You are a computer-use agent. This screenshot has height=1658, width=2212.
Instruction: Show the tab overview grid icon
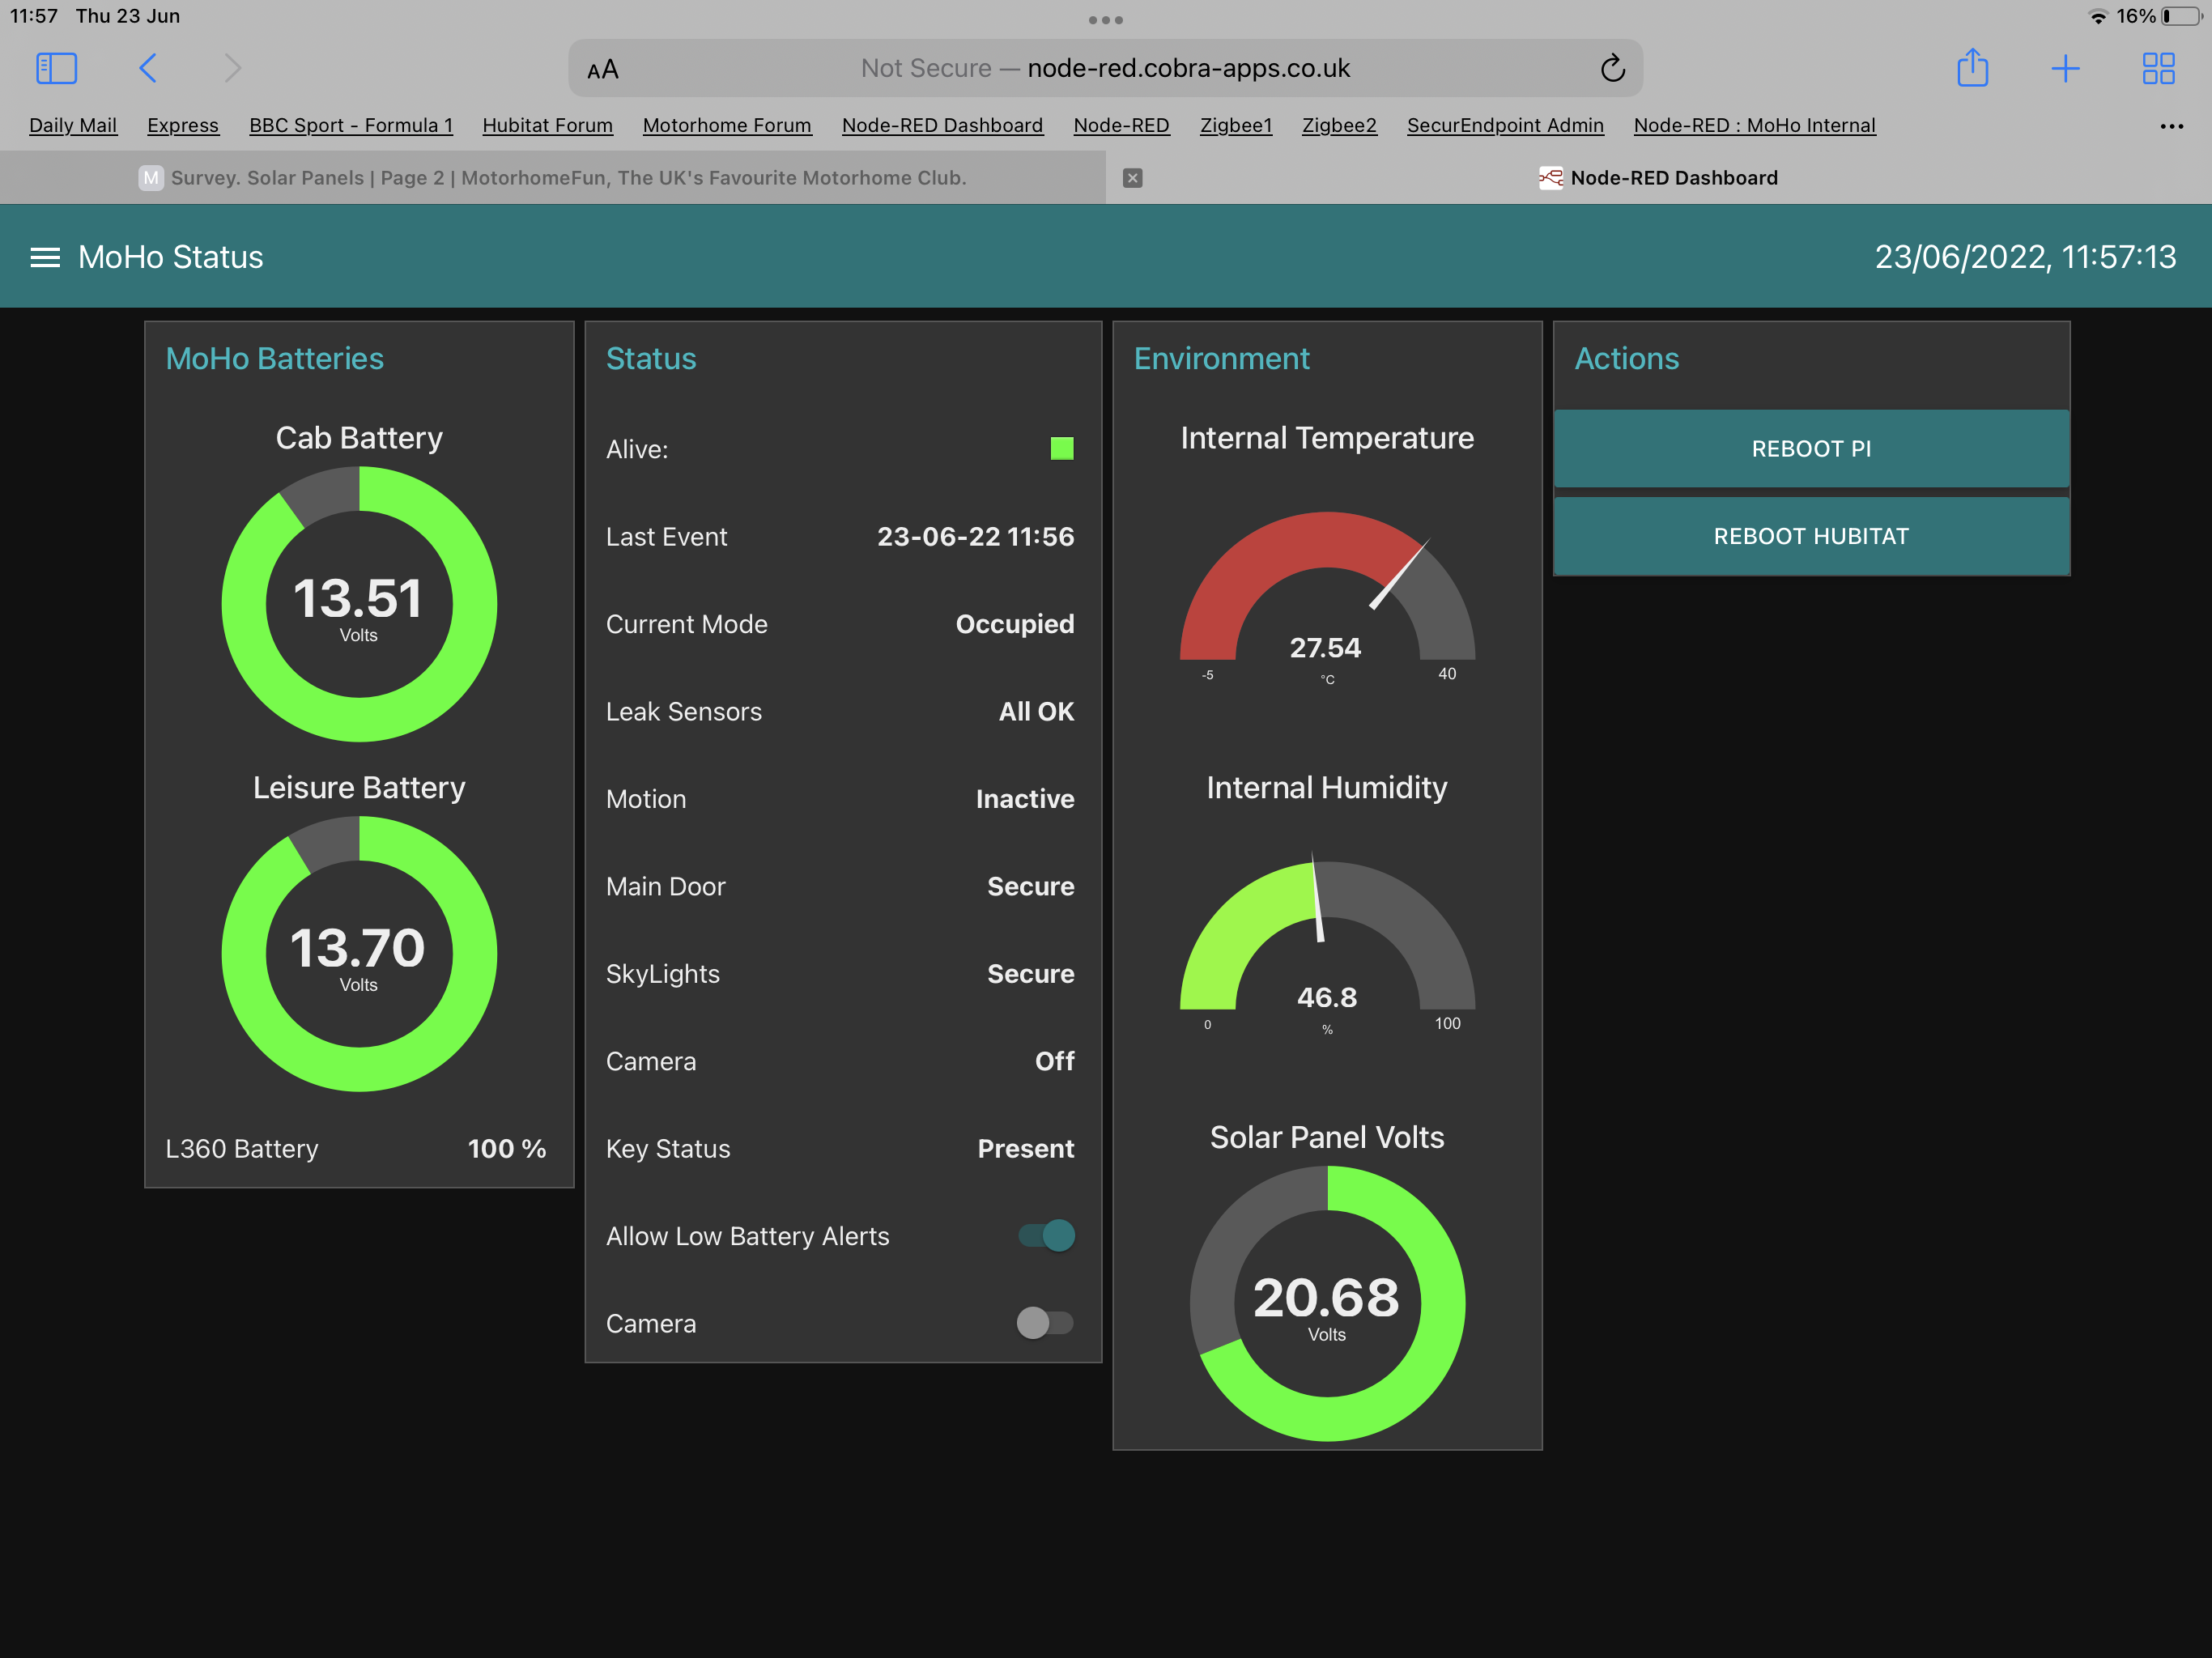pos(2158,68)
